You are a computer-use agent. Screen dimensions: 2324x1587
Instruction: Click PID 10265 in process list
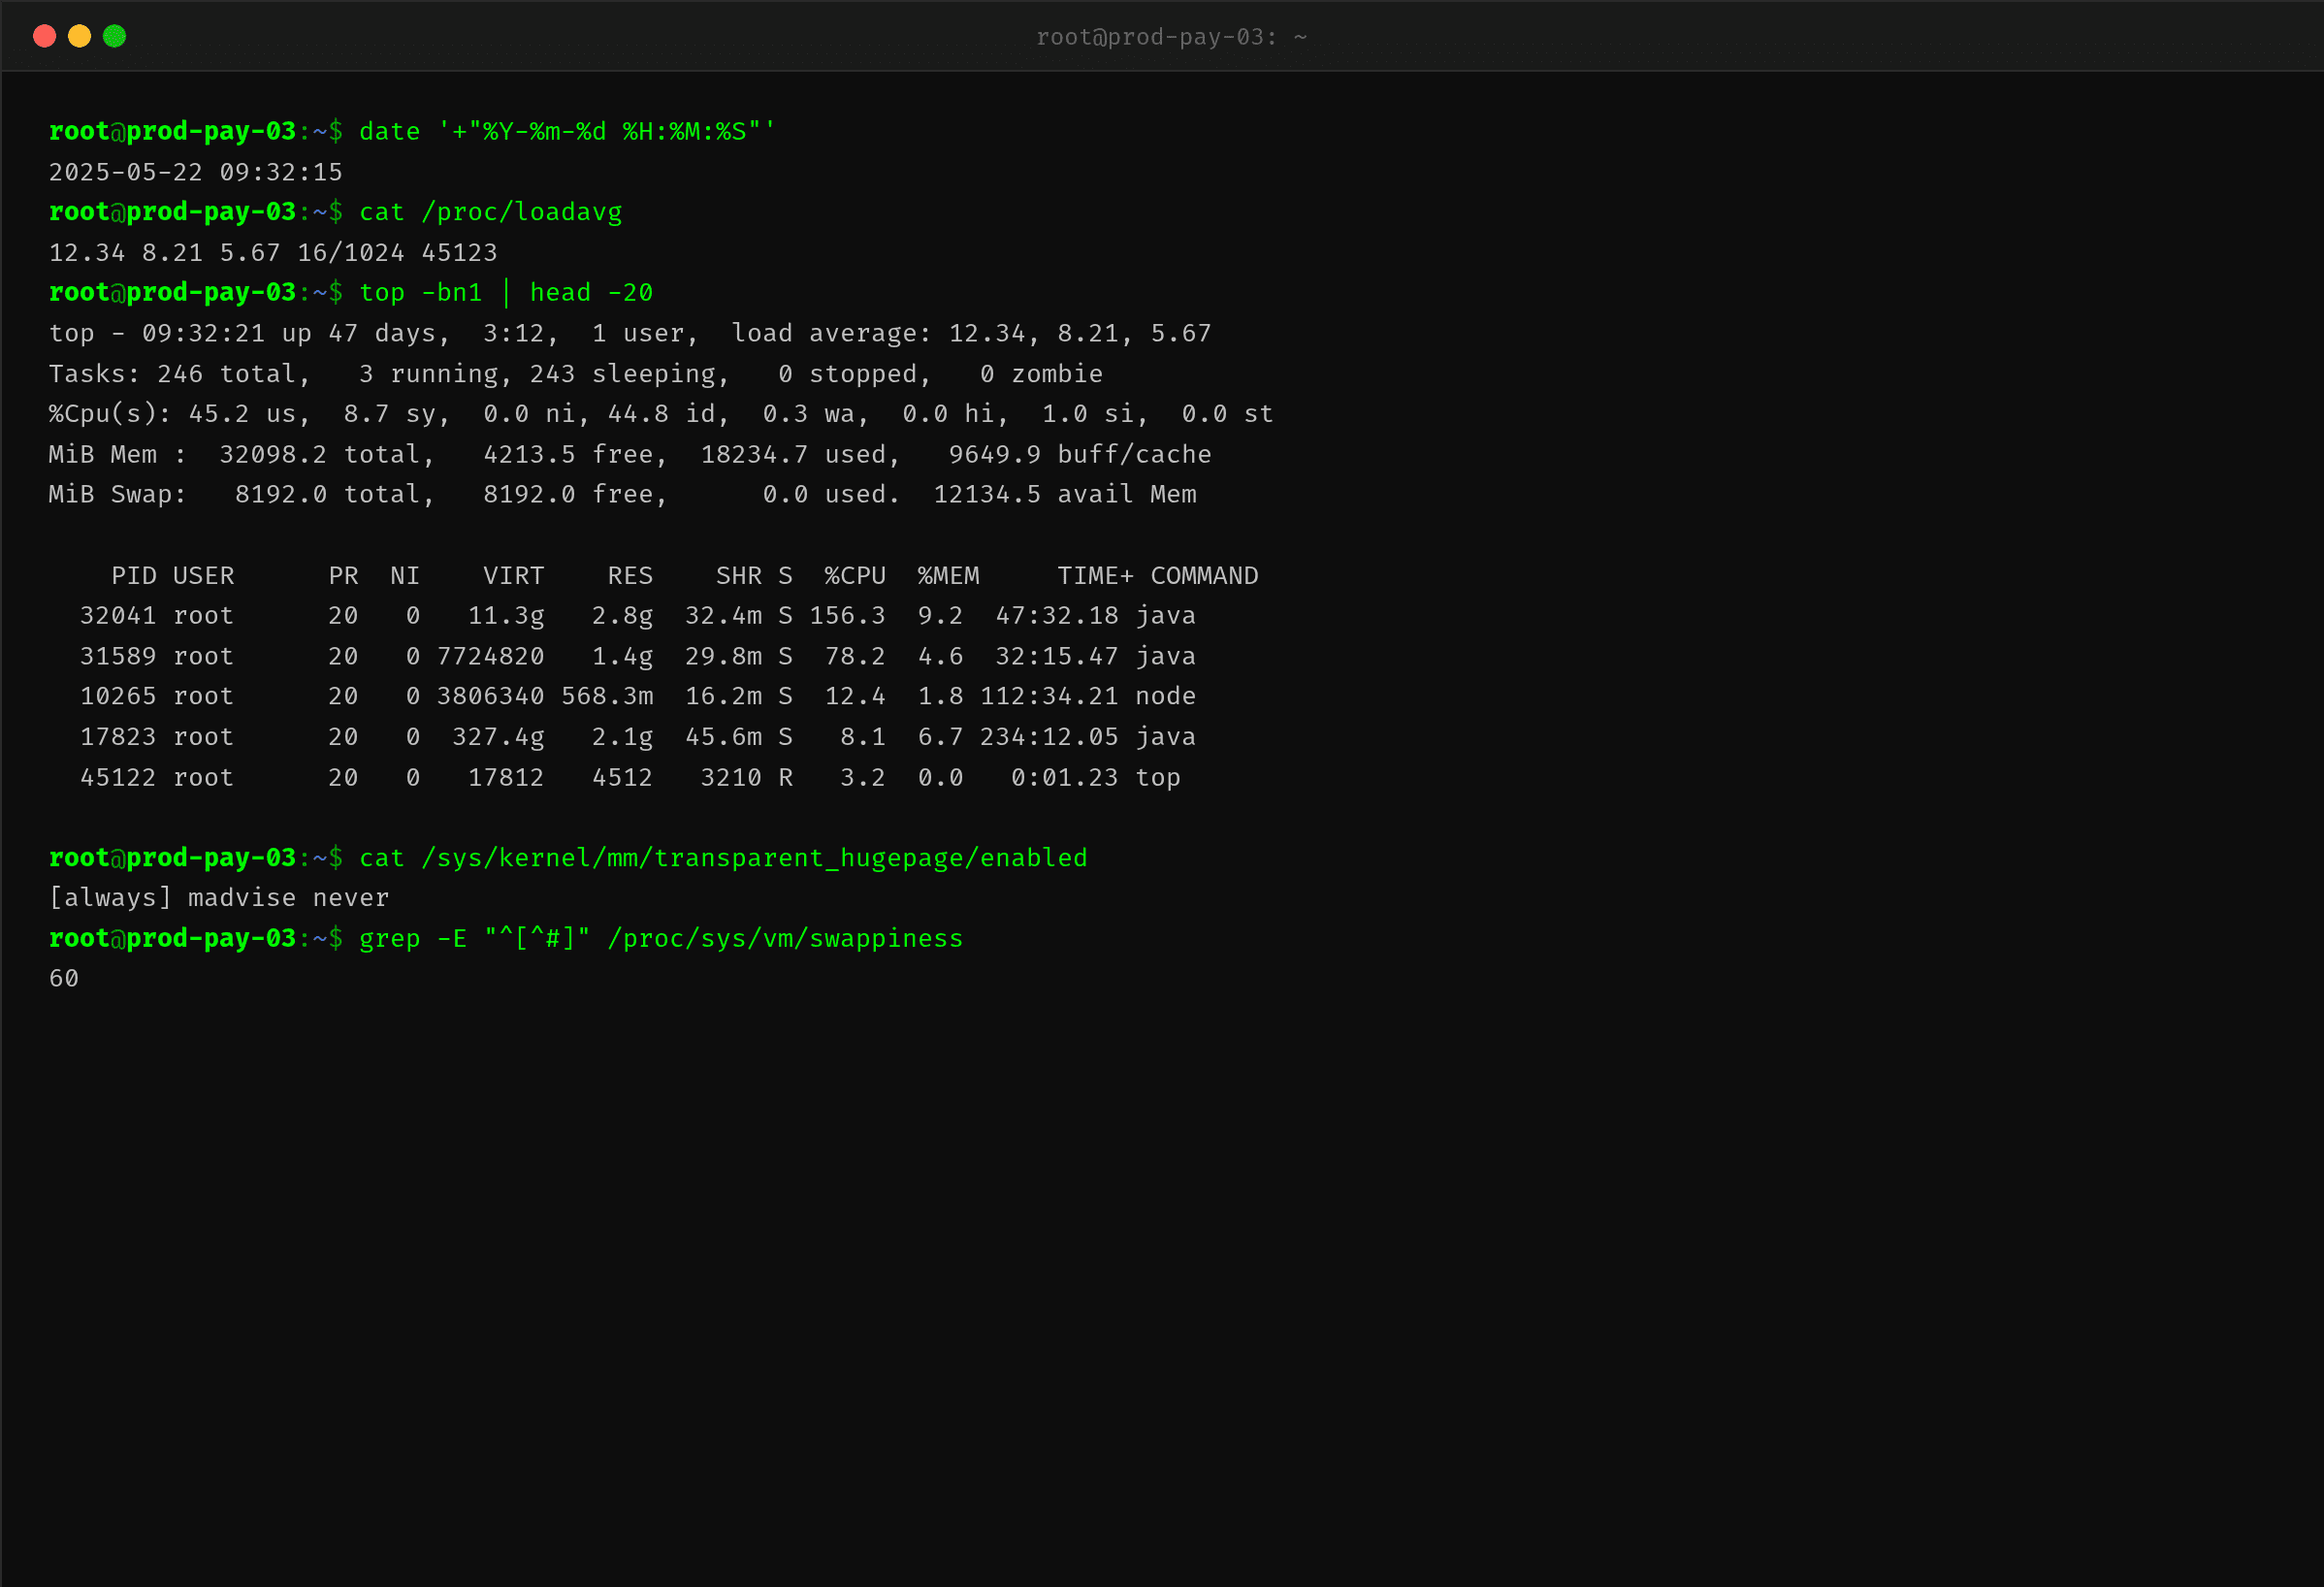[x=118, y=696]
